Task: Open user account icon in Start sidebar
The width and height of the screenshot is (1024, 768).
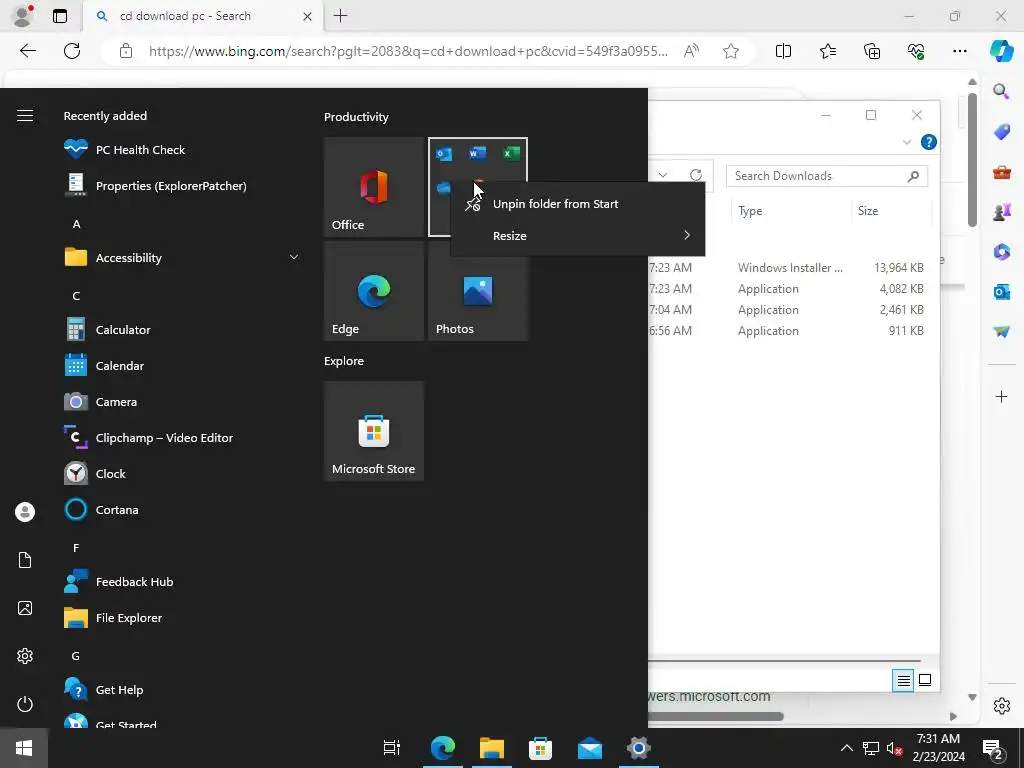Action: pos(25,512)
